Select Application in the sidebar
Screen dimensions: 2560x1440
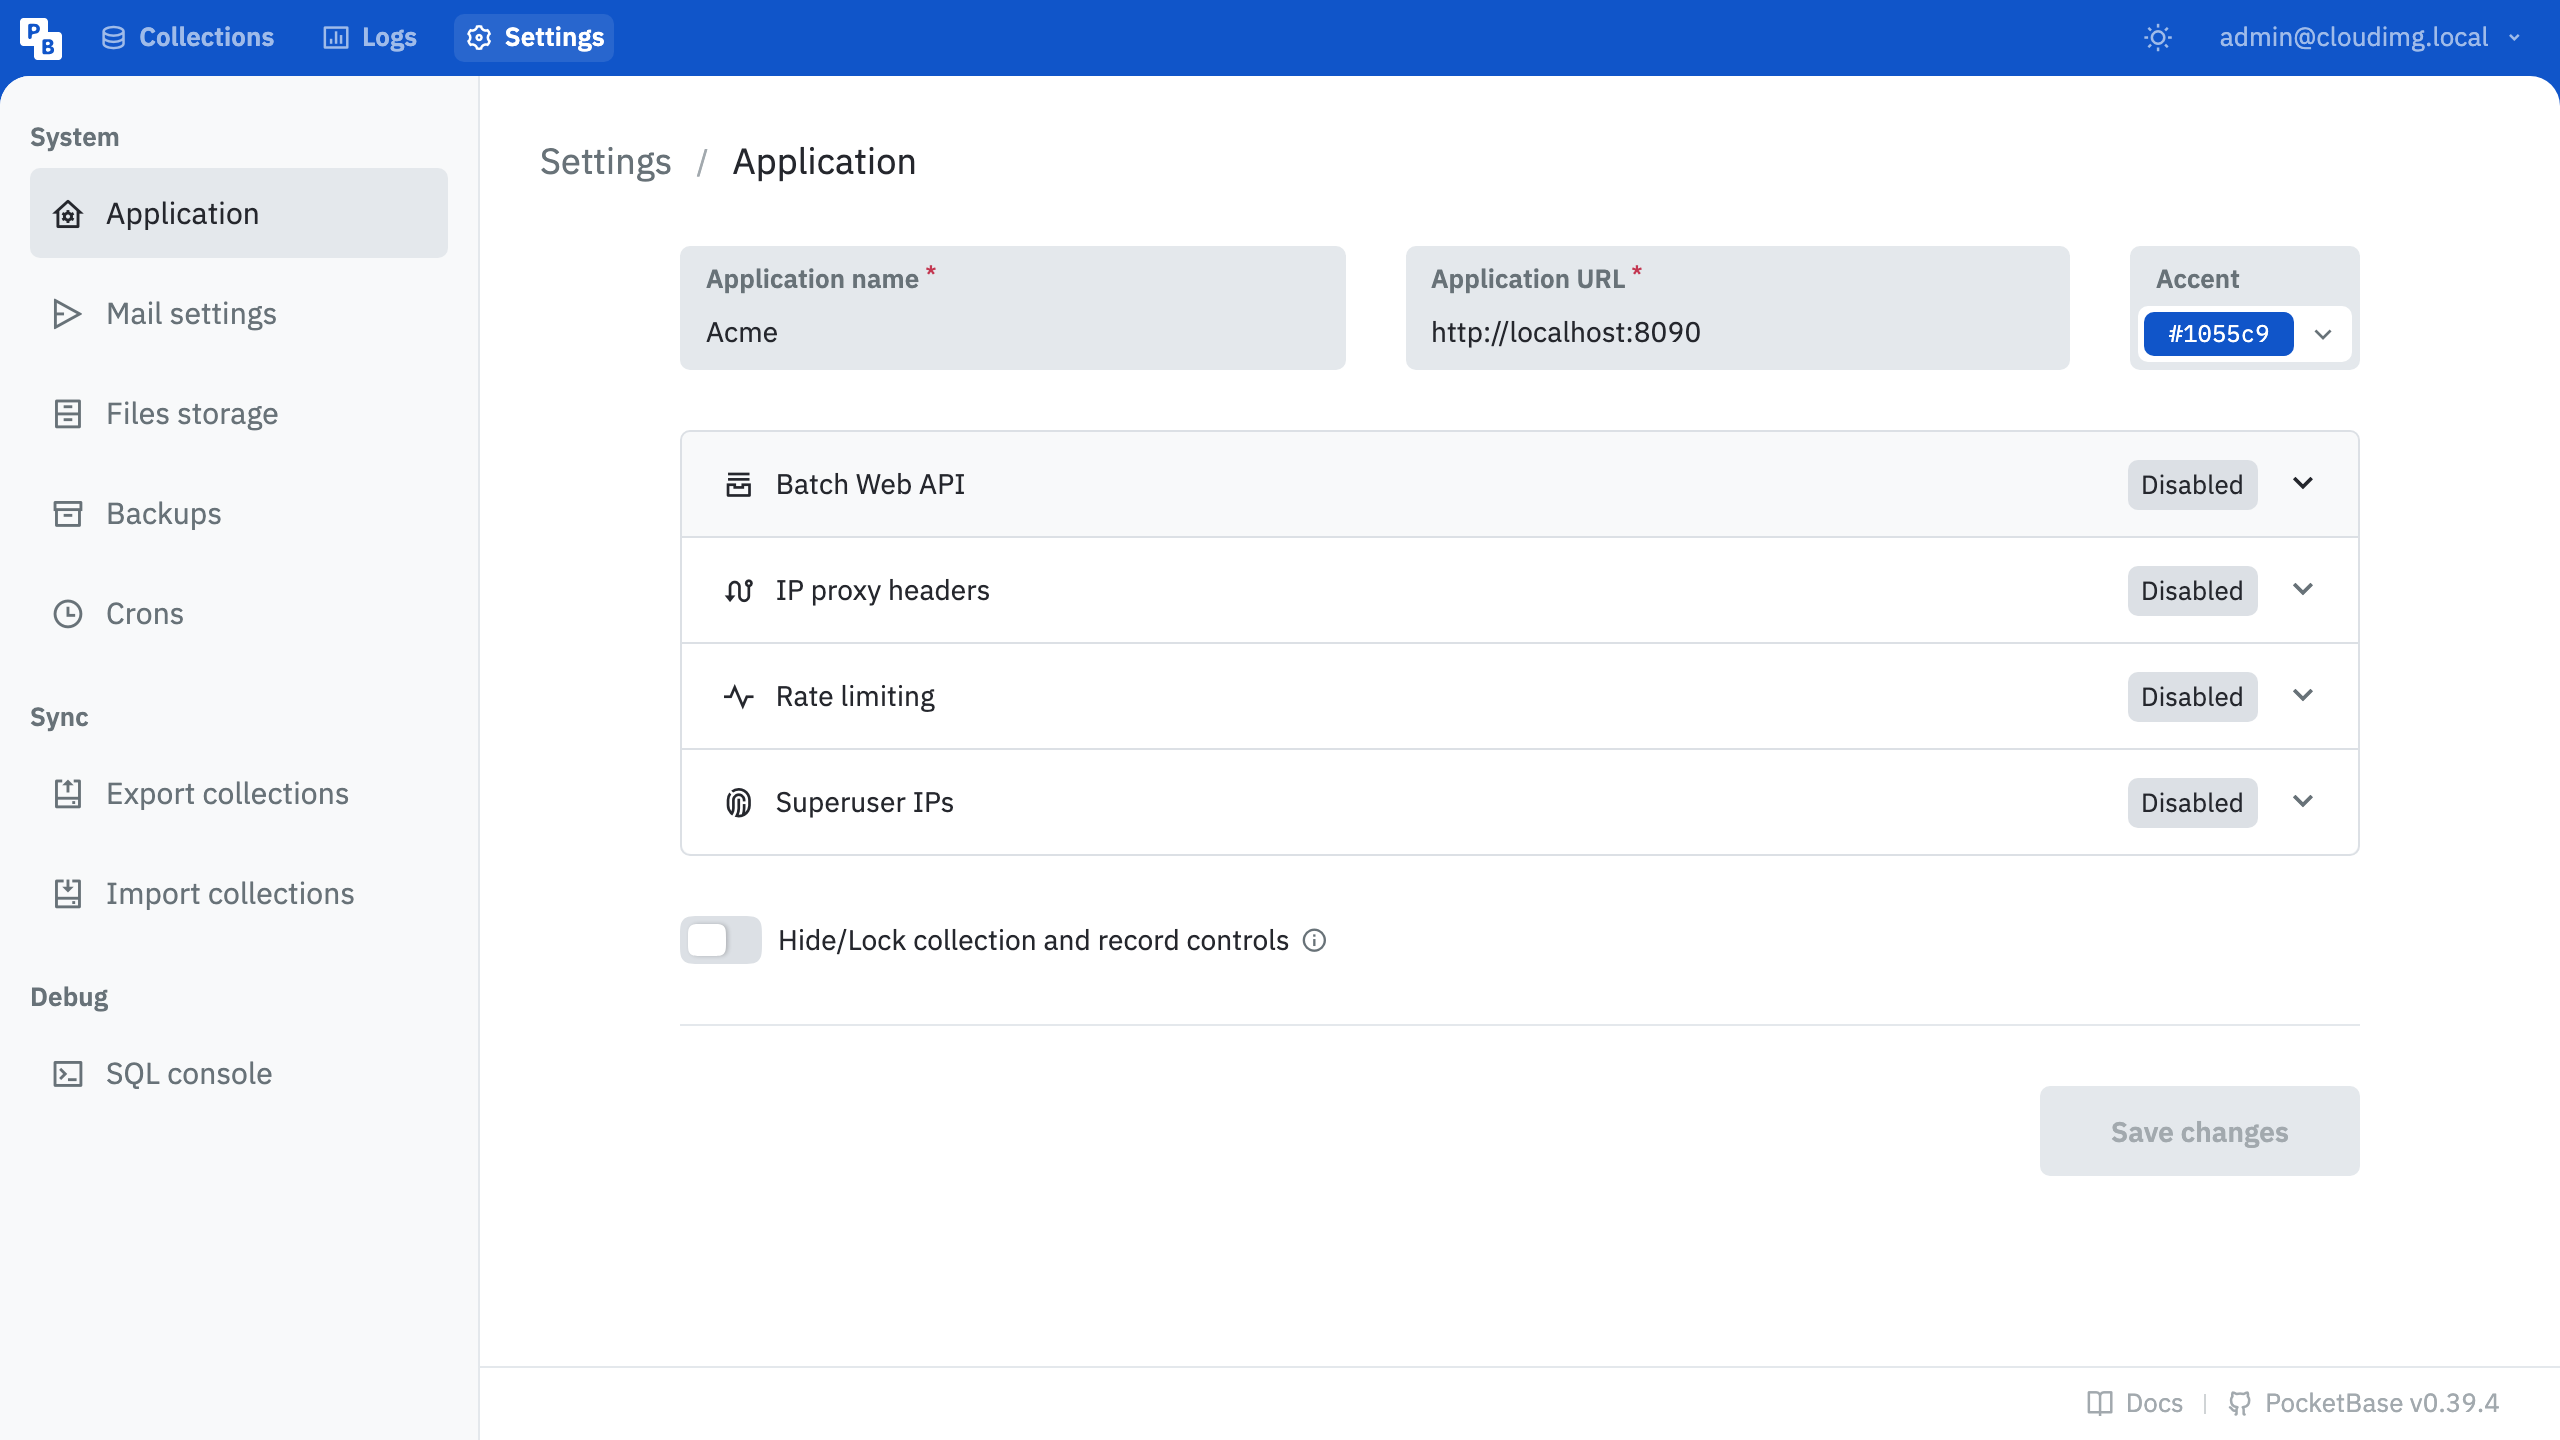[x=239, y=213]
